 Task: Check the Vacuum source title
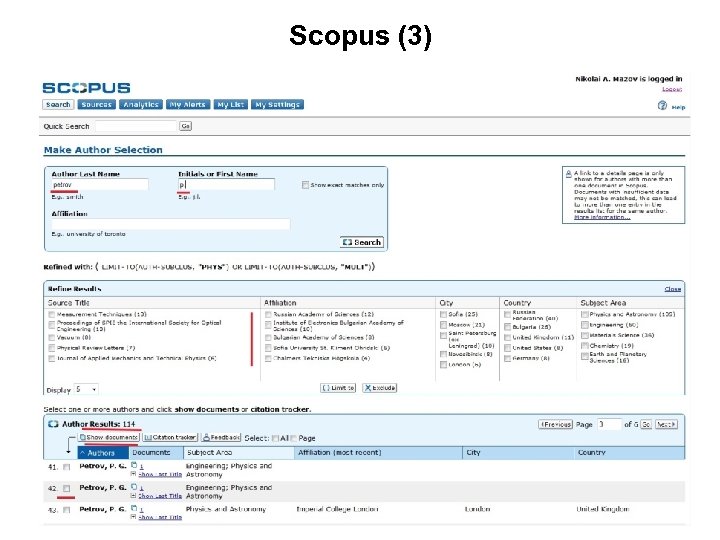[51, 338]
